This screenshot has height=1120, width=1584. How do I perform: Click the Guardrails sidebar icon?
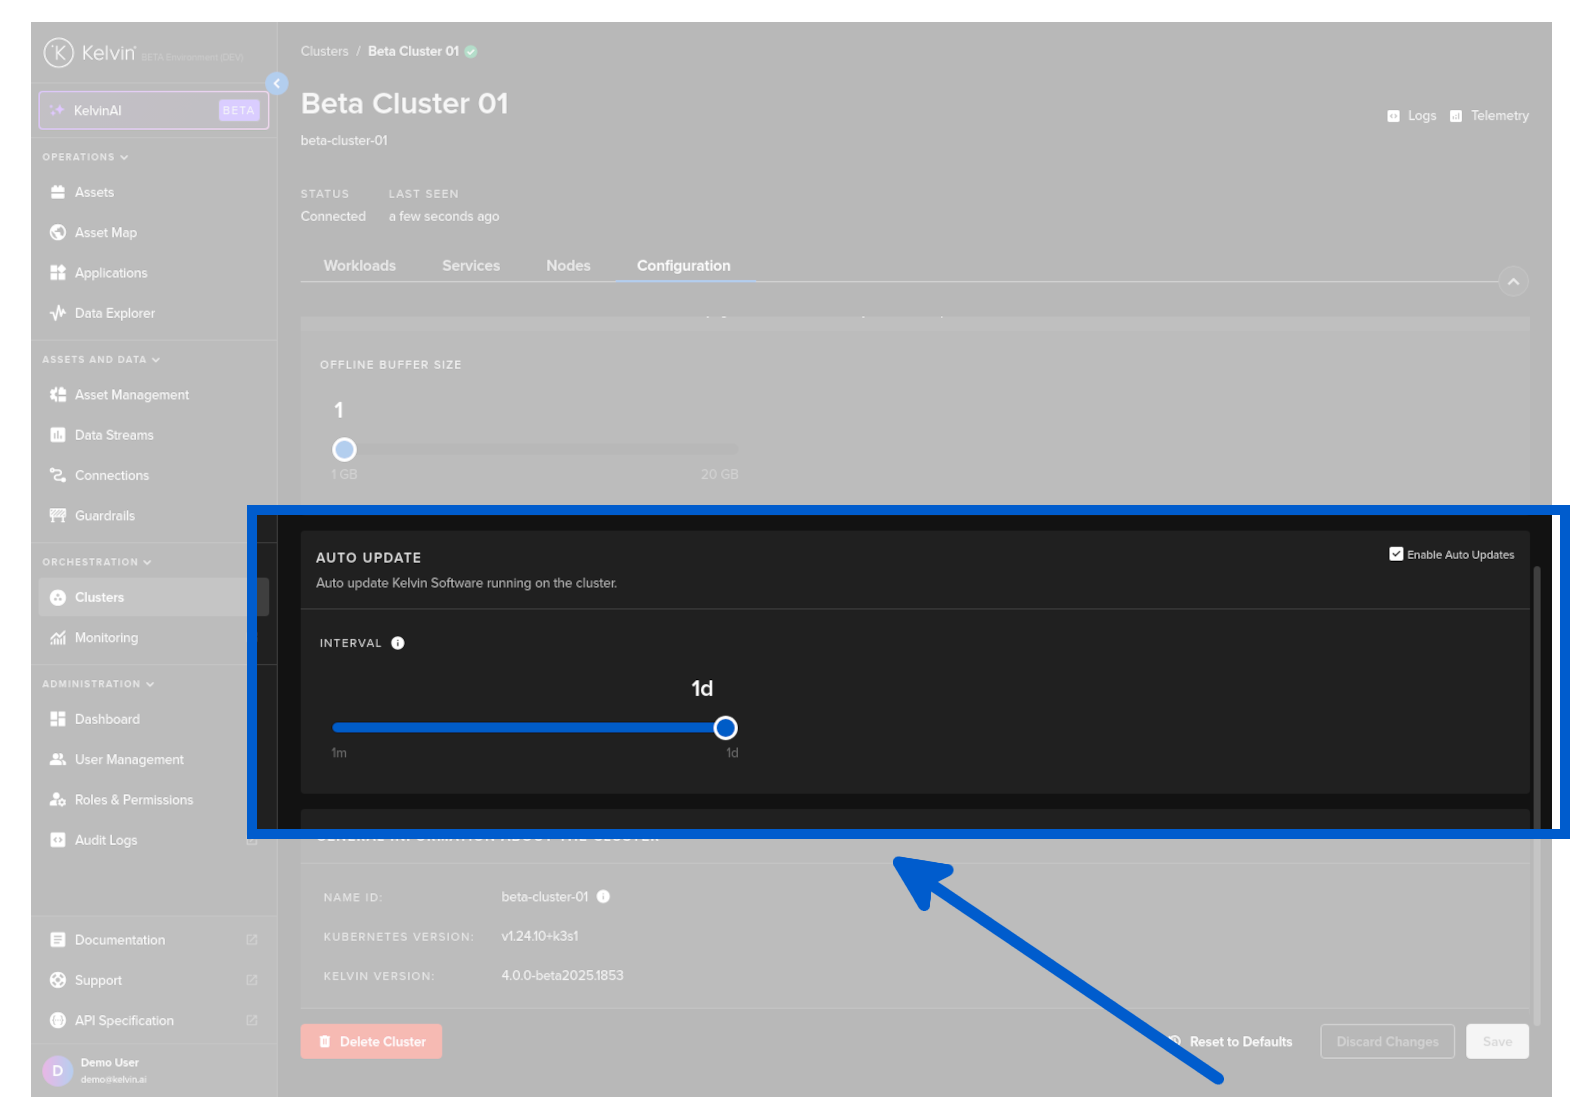click(58, 516)
